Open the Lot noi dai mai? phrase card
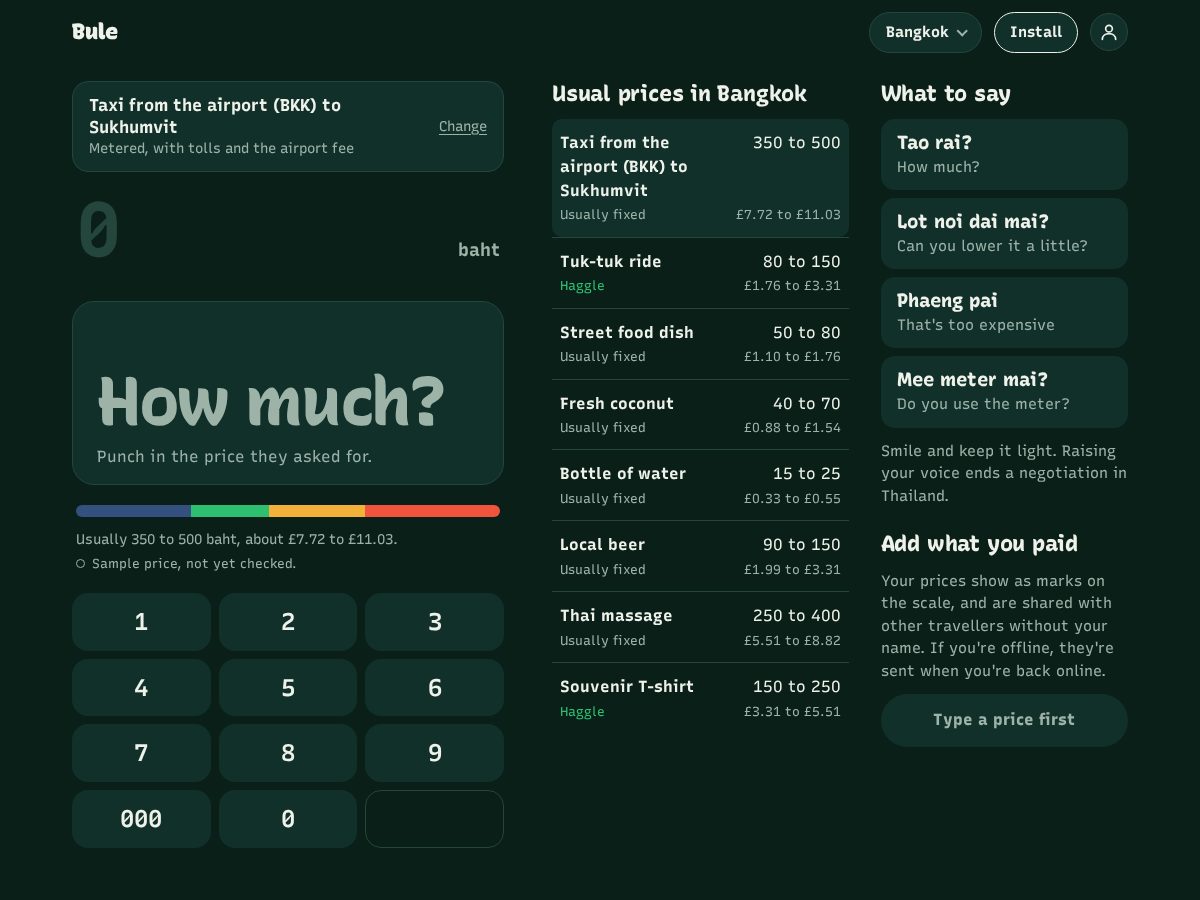This screenshot has width=1200, height=900. tap(1004, 233)
